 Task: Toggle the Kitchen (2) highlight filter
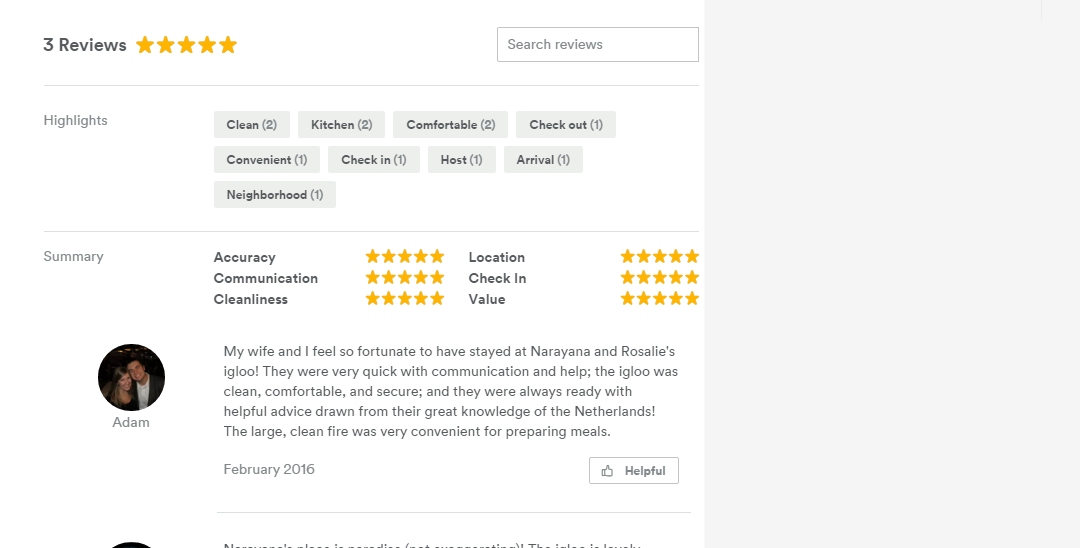(x=341, y=125)
